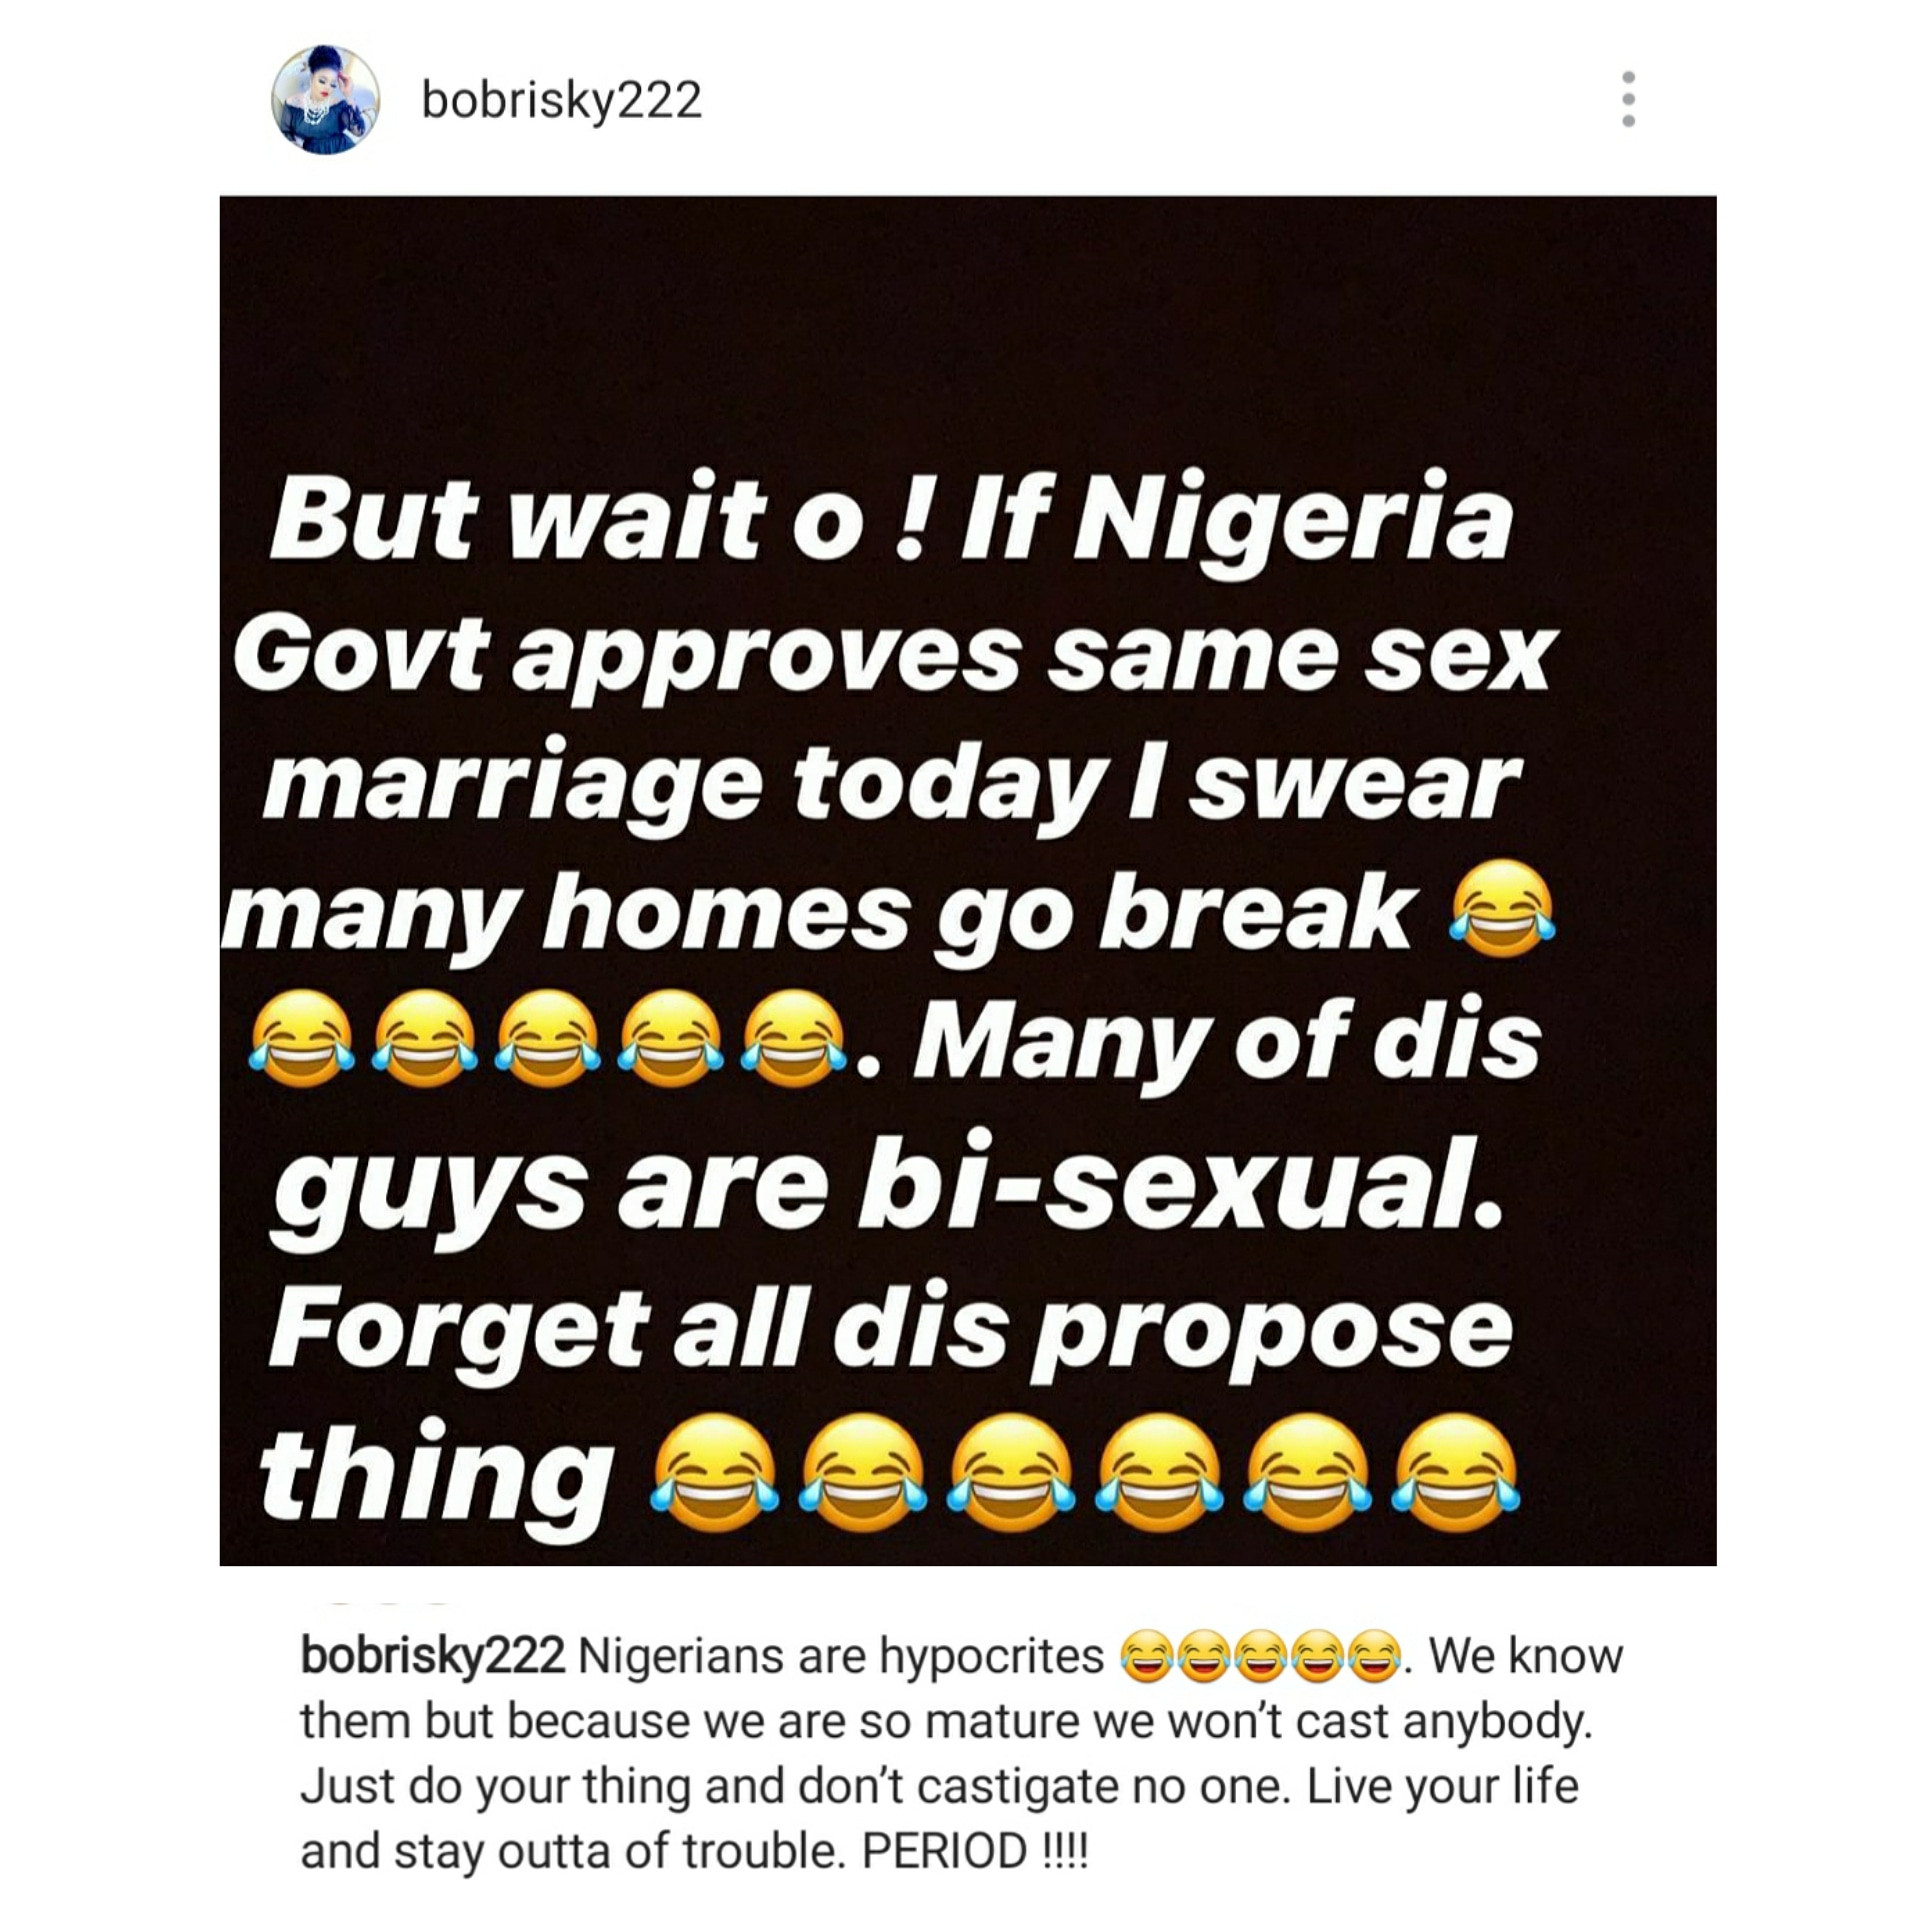Click the laughing emoji after 'go break'
The height and width of the screenshot is (1920, 1920).
pyautogui.click(x=1503, y=908)
